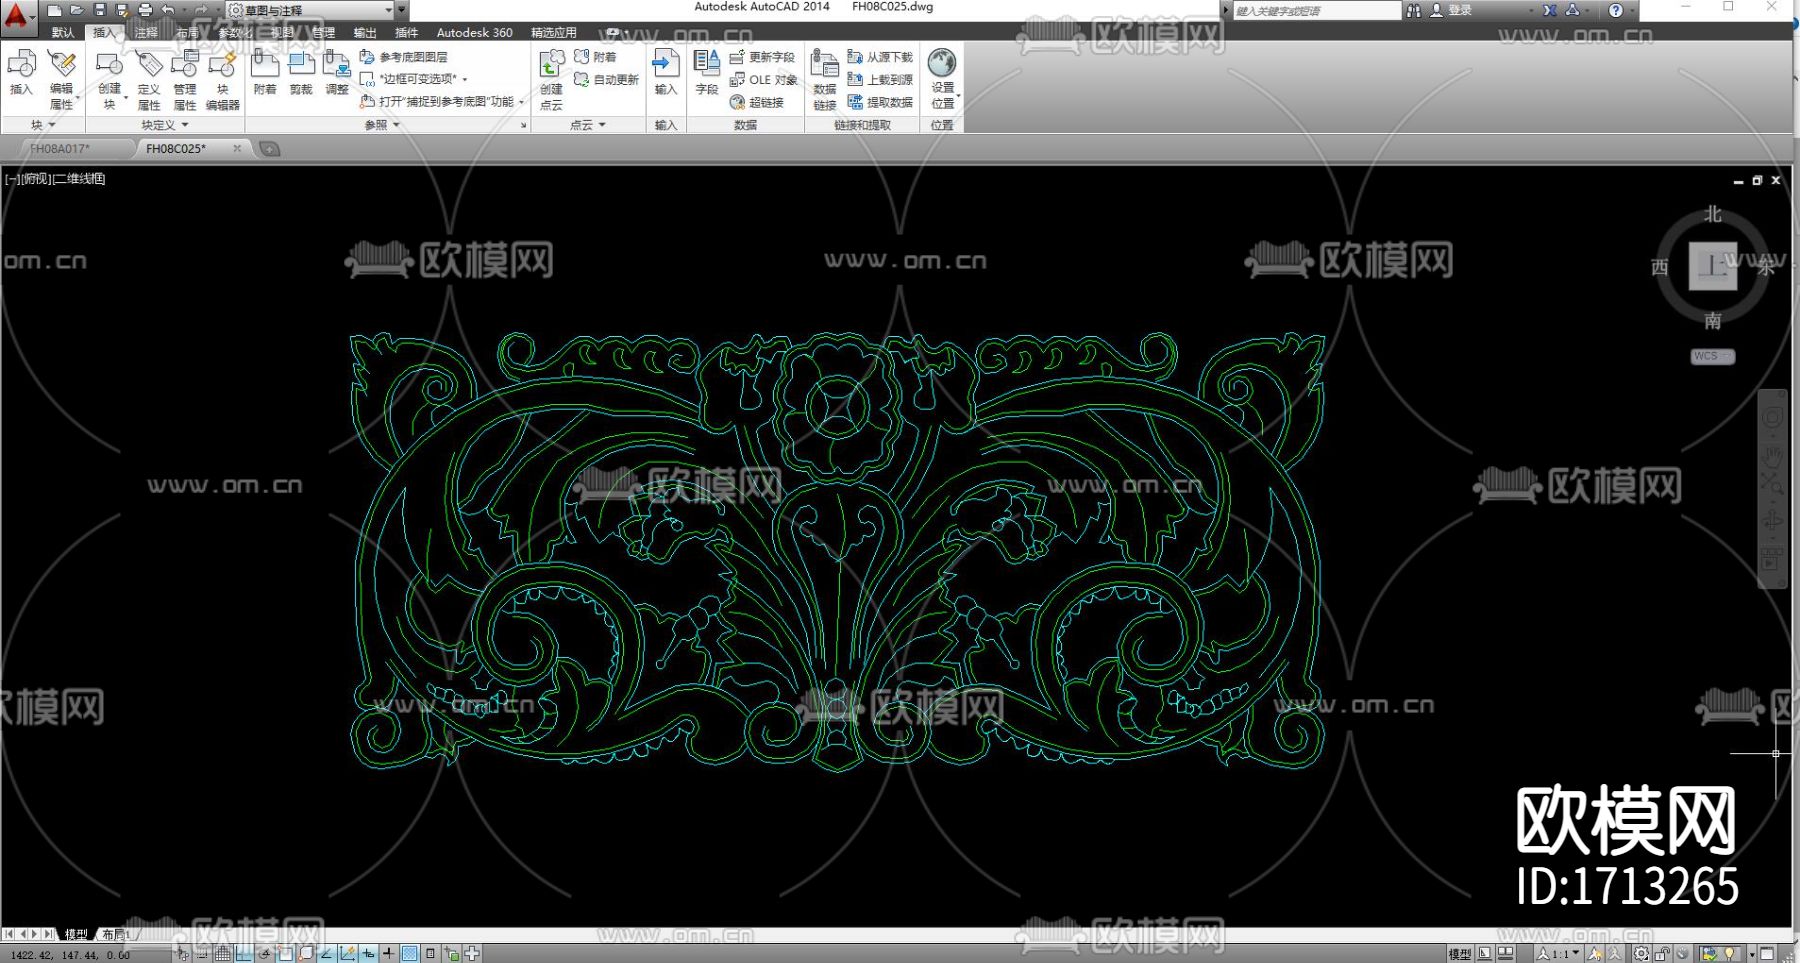Switch to the 默认 ribbon tab
This screenshot has height=963, width=1800.
[x=63, y=33]
